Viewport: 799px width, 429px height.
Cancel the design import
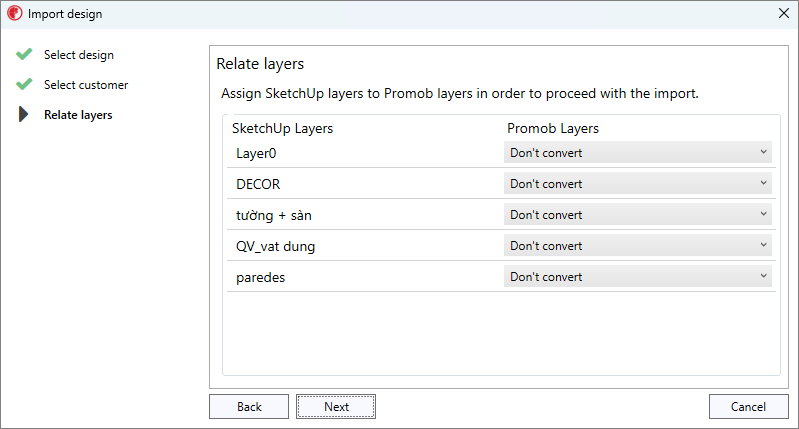749,407
